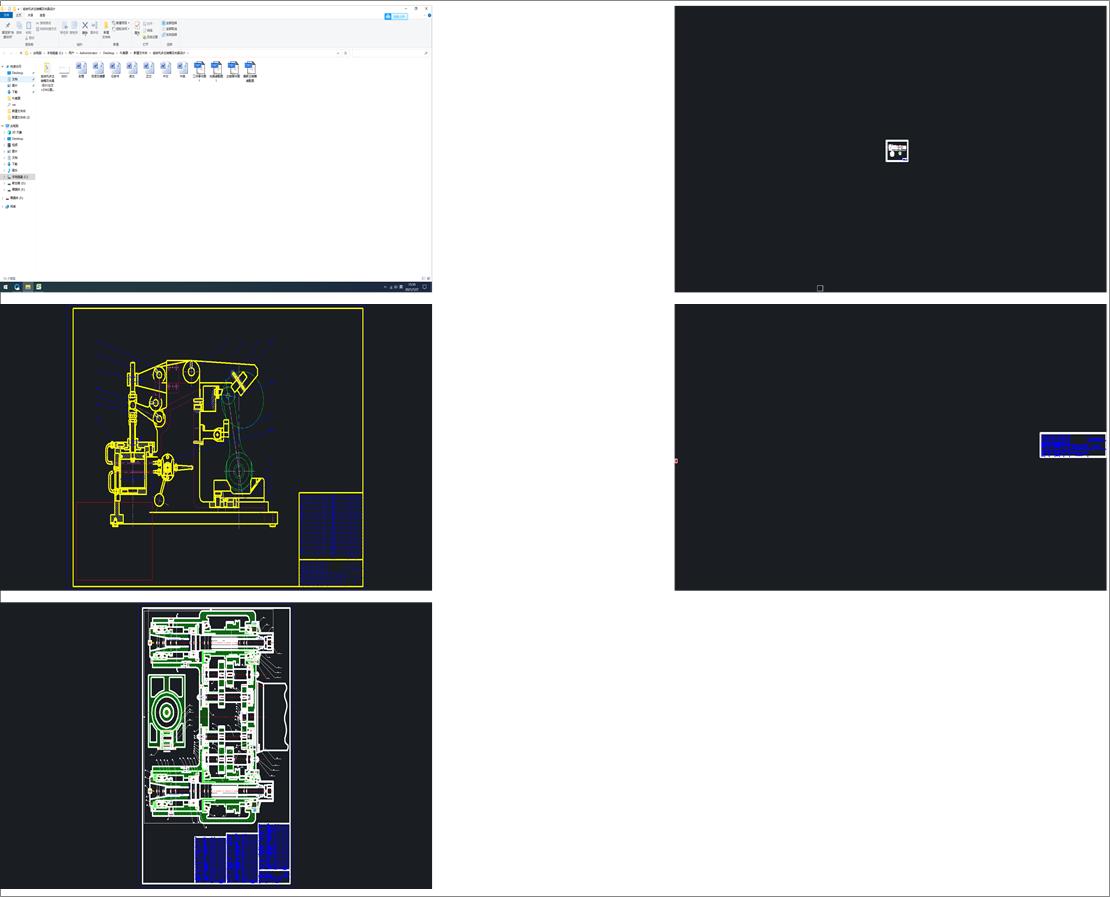This screenshot has width=1110, height=897.
Task: Collapse the This PC tree node
Action: tap(4, 126)
